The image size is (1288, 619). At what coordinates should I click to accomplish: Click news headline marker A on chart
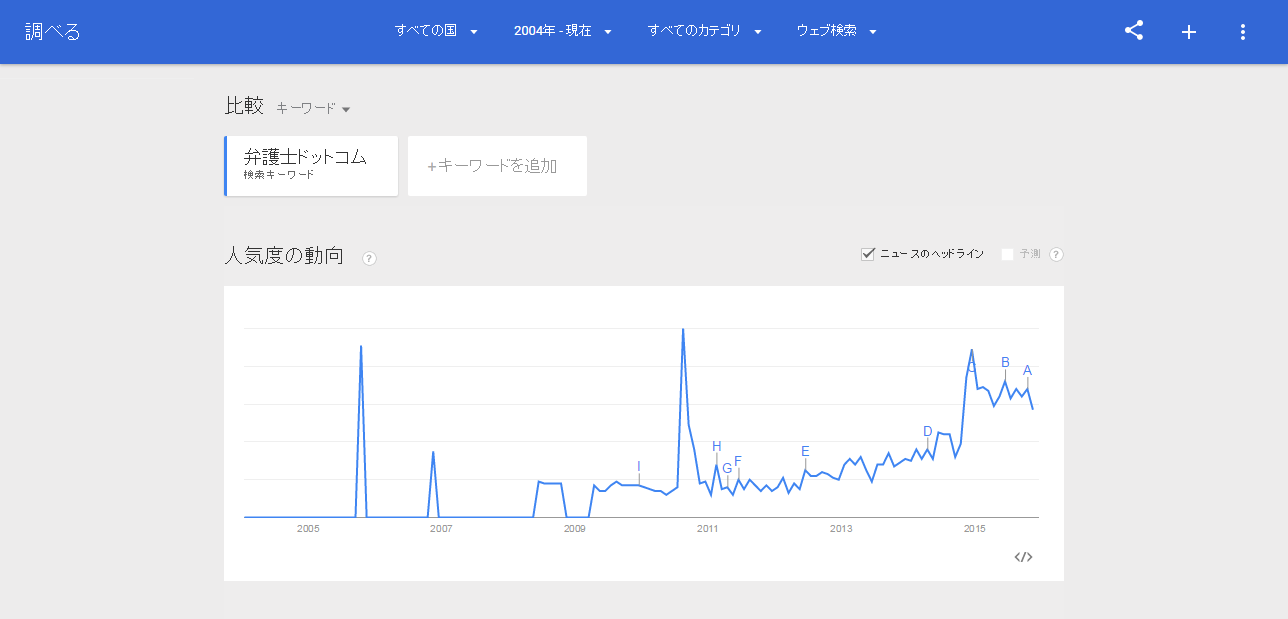[1027, 371]
